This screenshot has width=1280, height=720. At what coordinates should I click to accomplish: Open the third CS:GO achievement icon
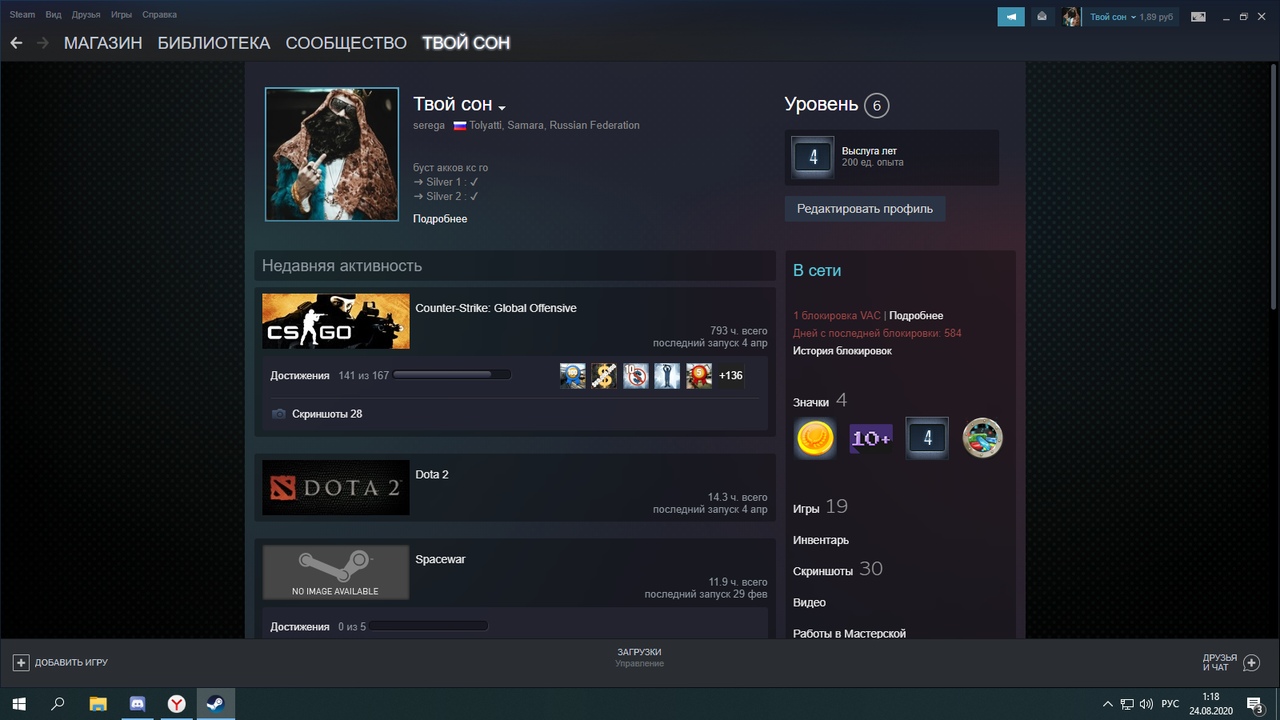(636, 376)
